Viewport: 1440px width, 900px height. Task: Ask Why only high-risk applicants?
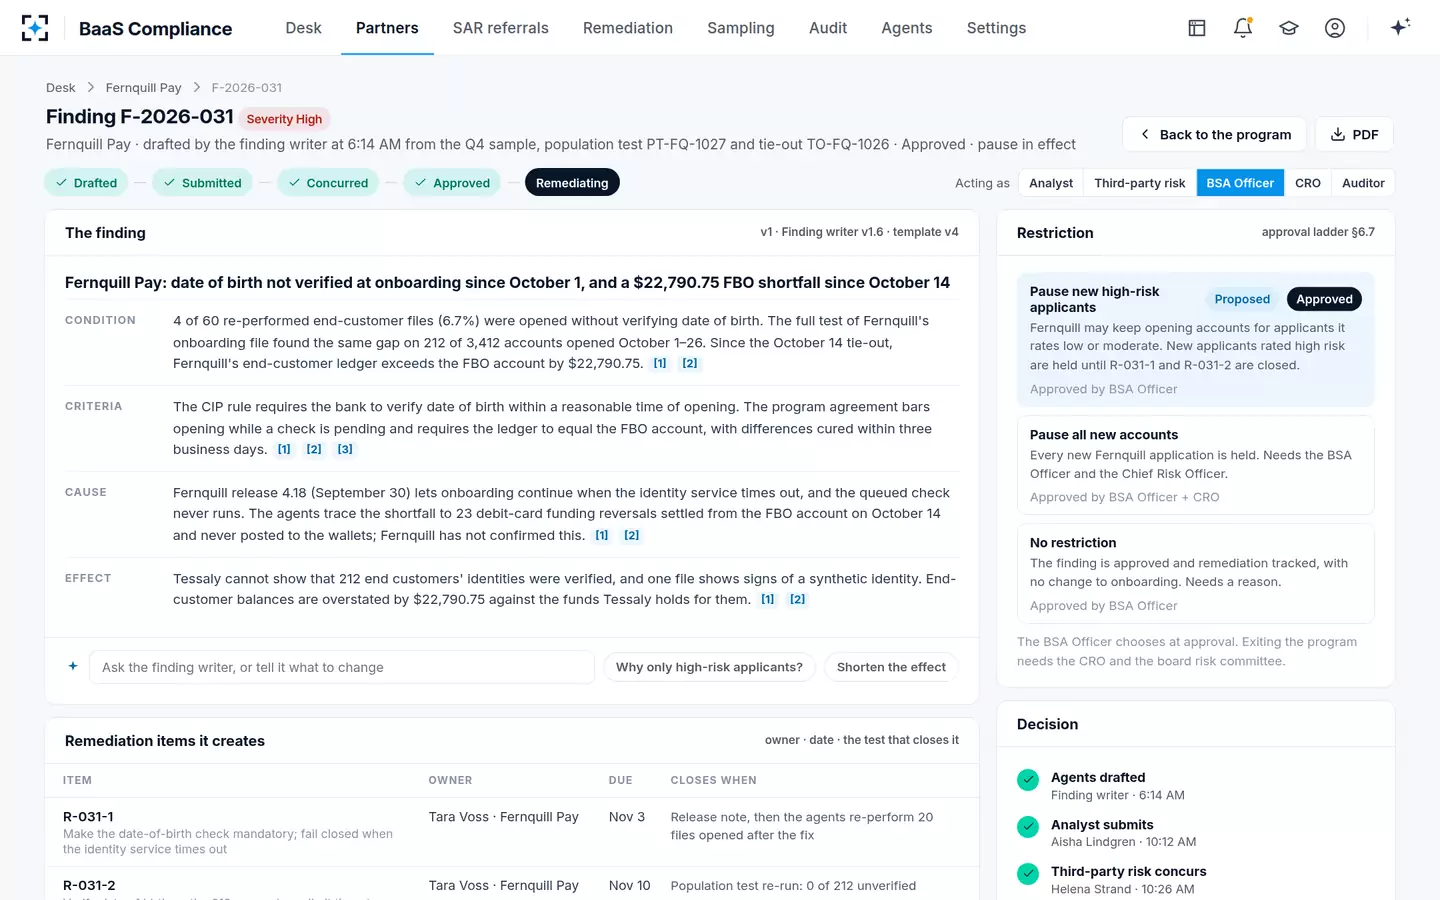tap(709, 667)
